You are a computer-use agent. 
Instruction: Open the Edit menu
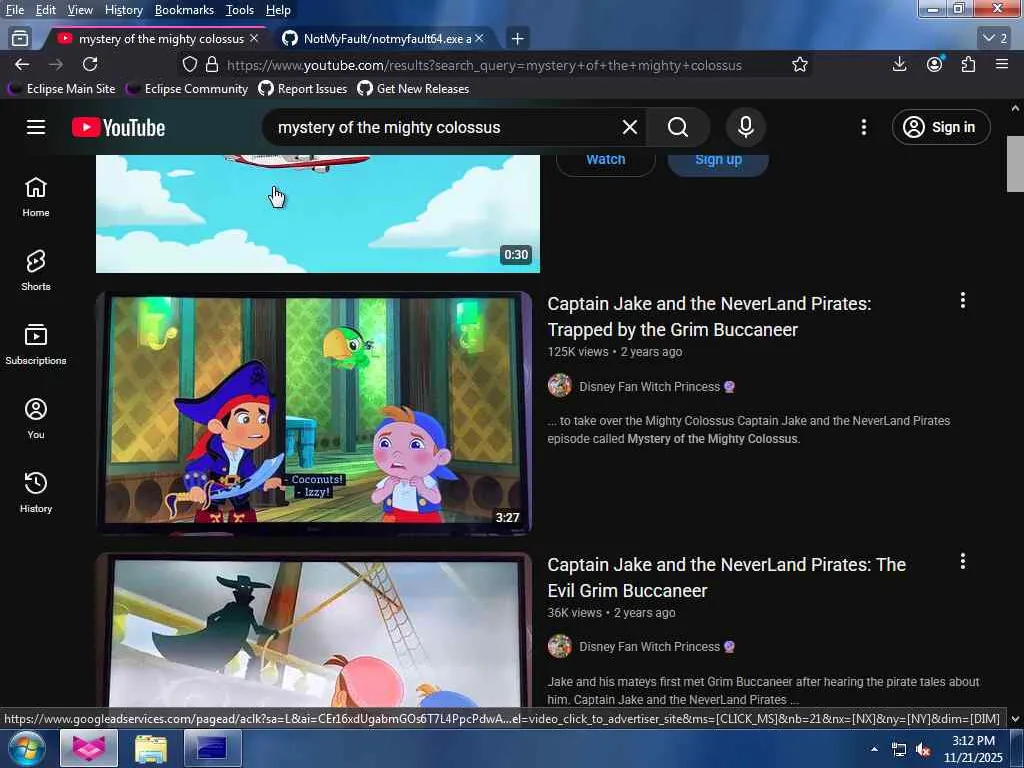pyautogui.click(x=45, y=10)
